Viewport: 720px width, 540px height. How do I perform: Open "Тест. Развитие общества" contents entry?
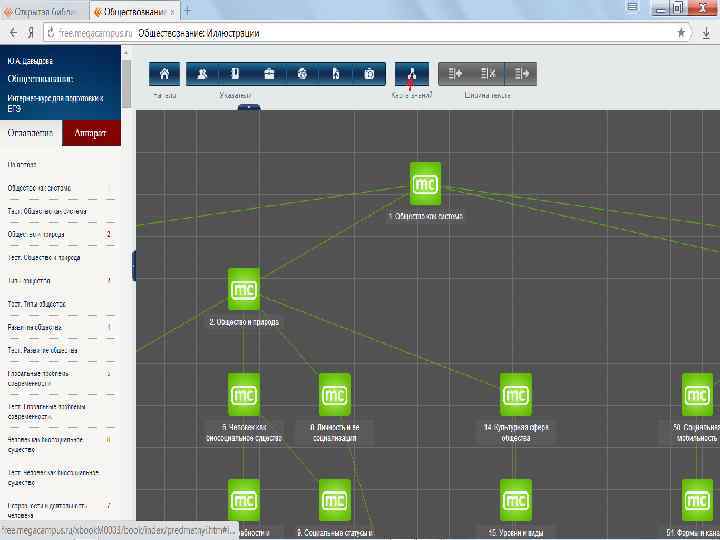click(43, 350)
